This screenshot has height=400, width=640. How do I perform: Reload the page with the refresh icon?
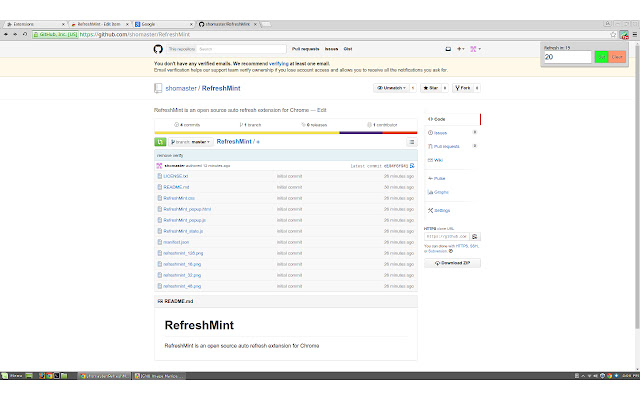pyautogui.click(x=25, y=34)
